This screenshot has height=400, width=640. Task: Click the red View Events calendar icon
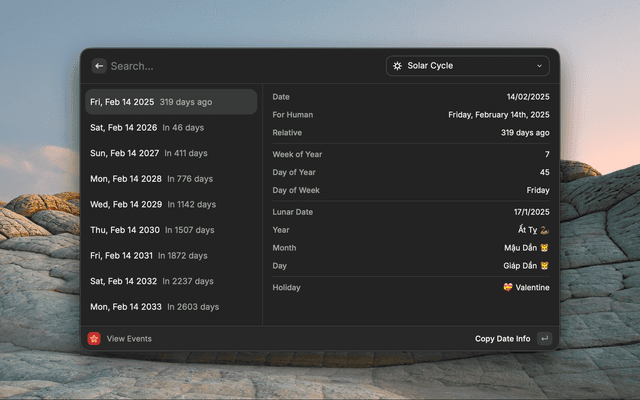pos(94,339)
